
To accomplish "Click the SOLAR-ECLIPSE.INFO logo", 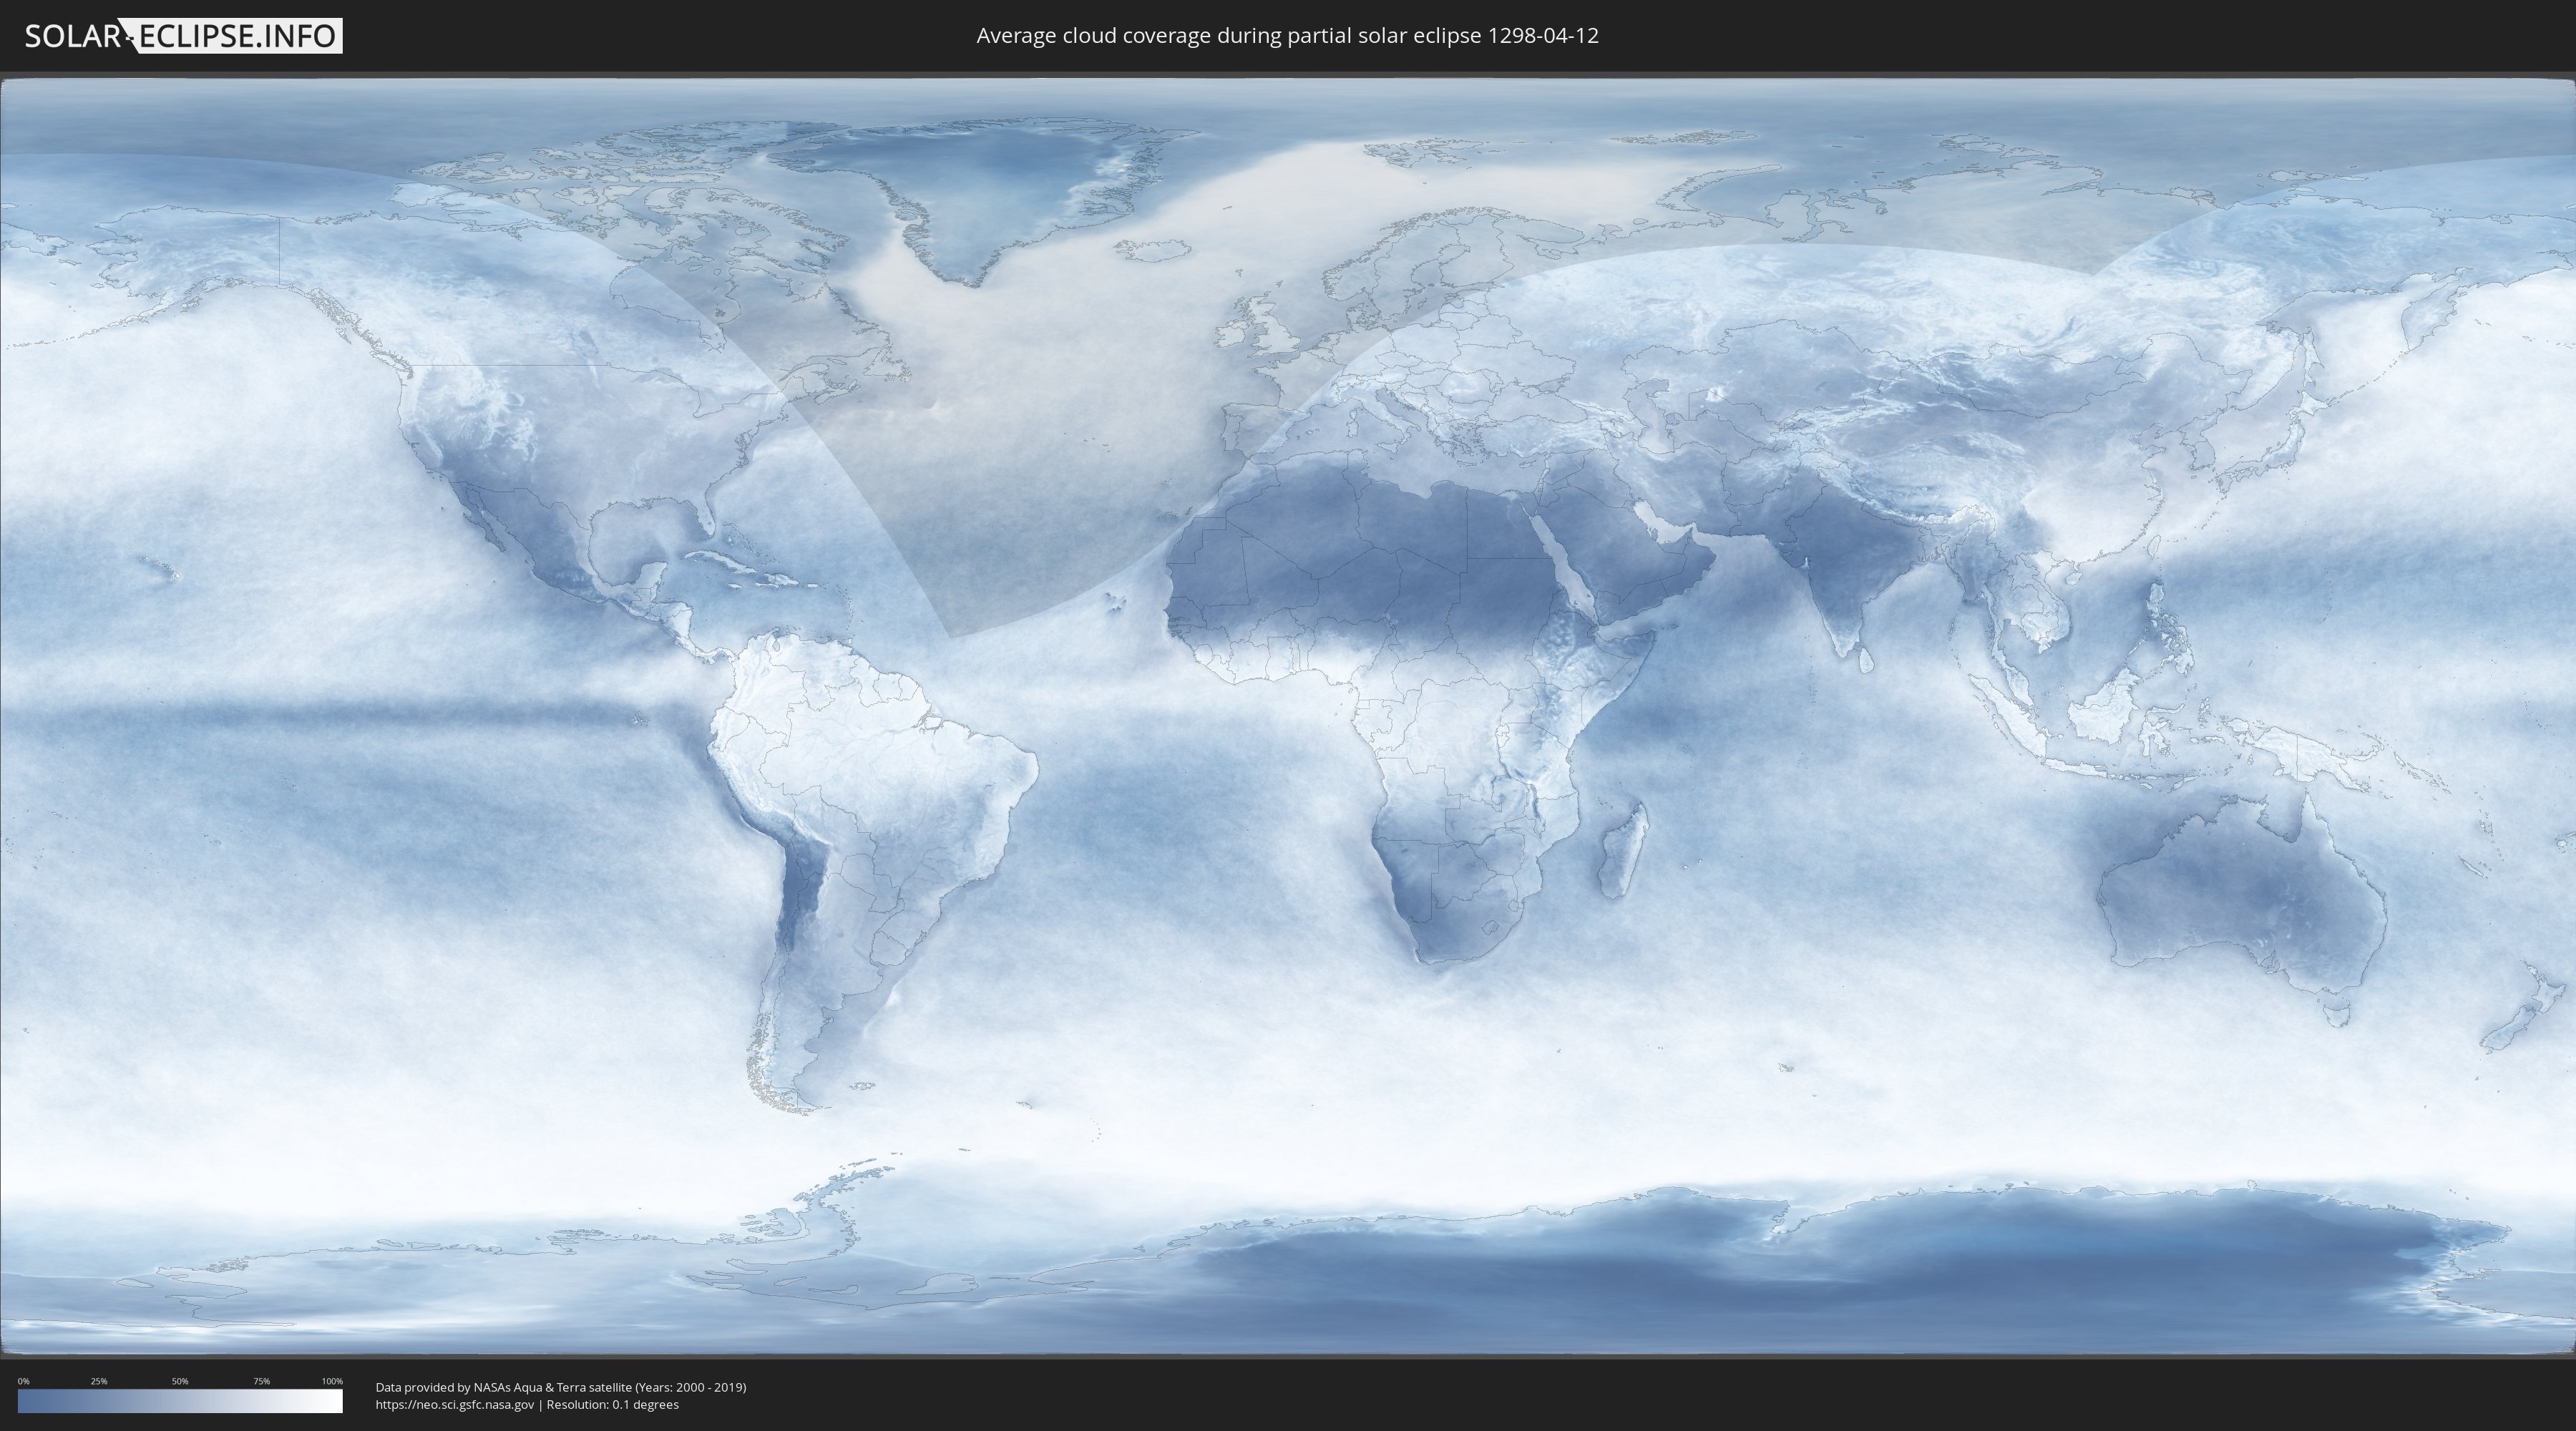I will 183,36.
